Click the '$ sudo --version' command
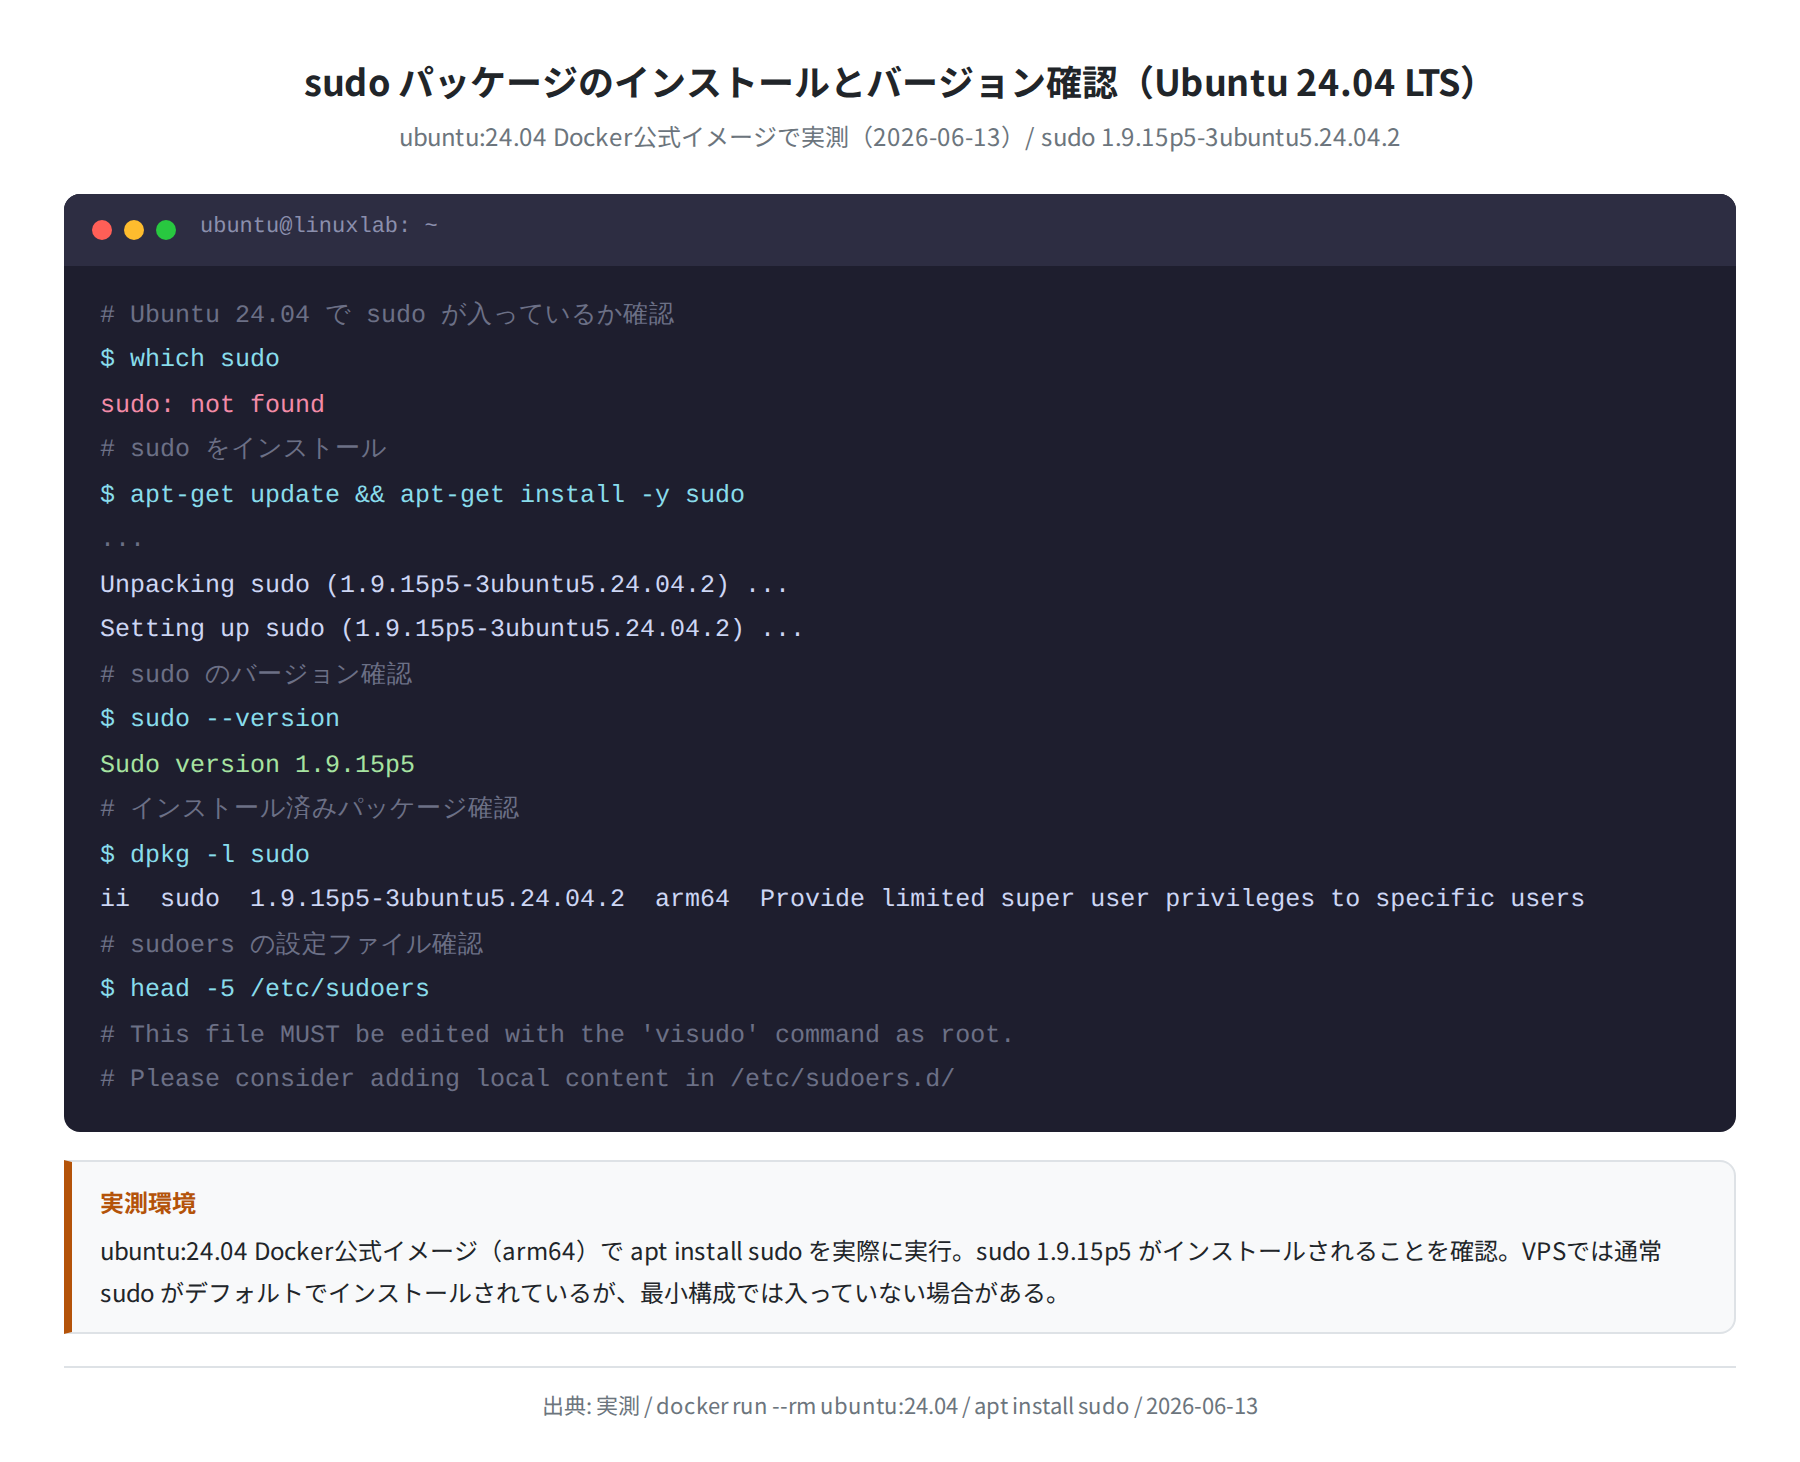 point(220,718)
